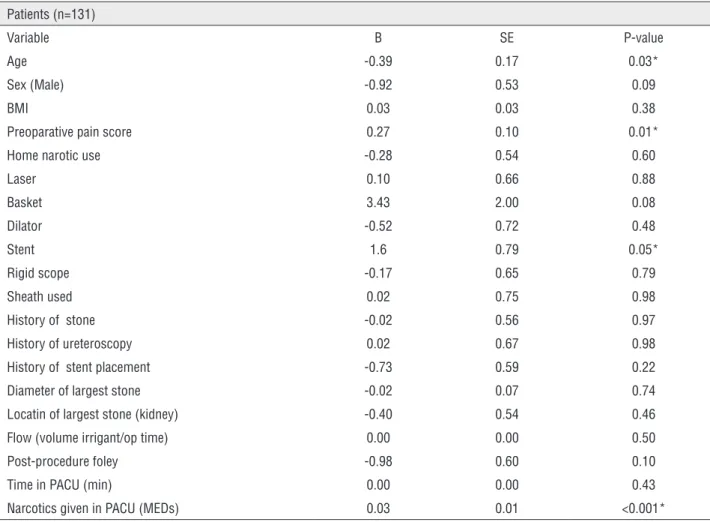The image size is (710, 522).
Task: Select the 'Post-procedure foley' row label
Action: pyautogui.click(x=62, y=461)
